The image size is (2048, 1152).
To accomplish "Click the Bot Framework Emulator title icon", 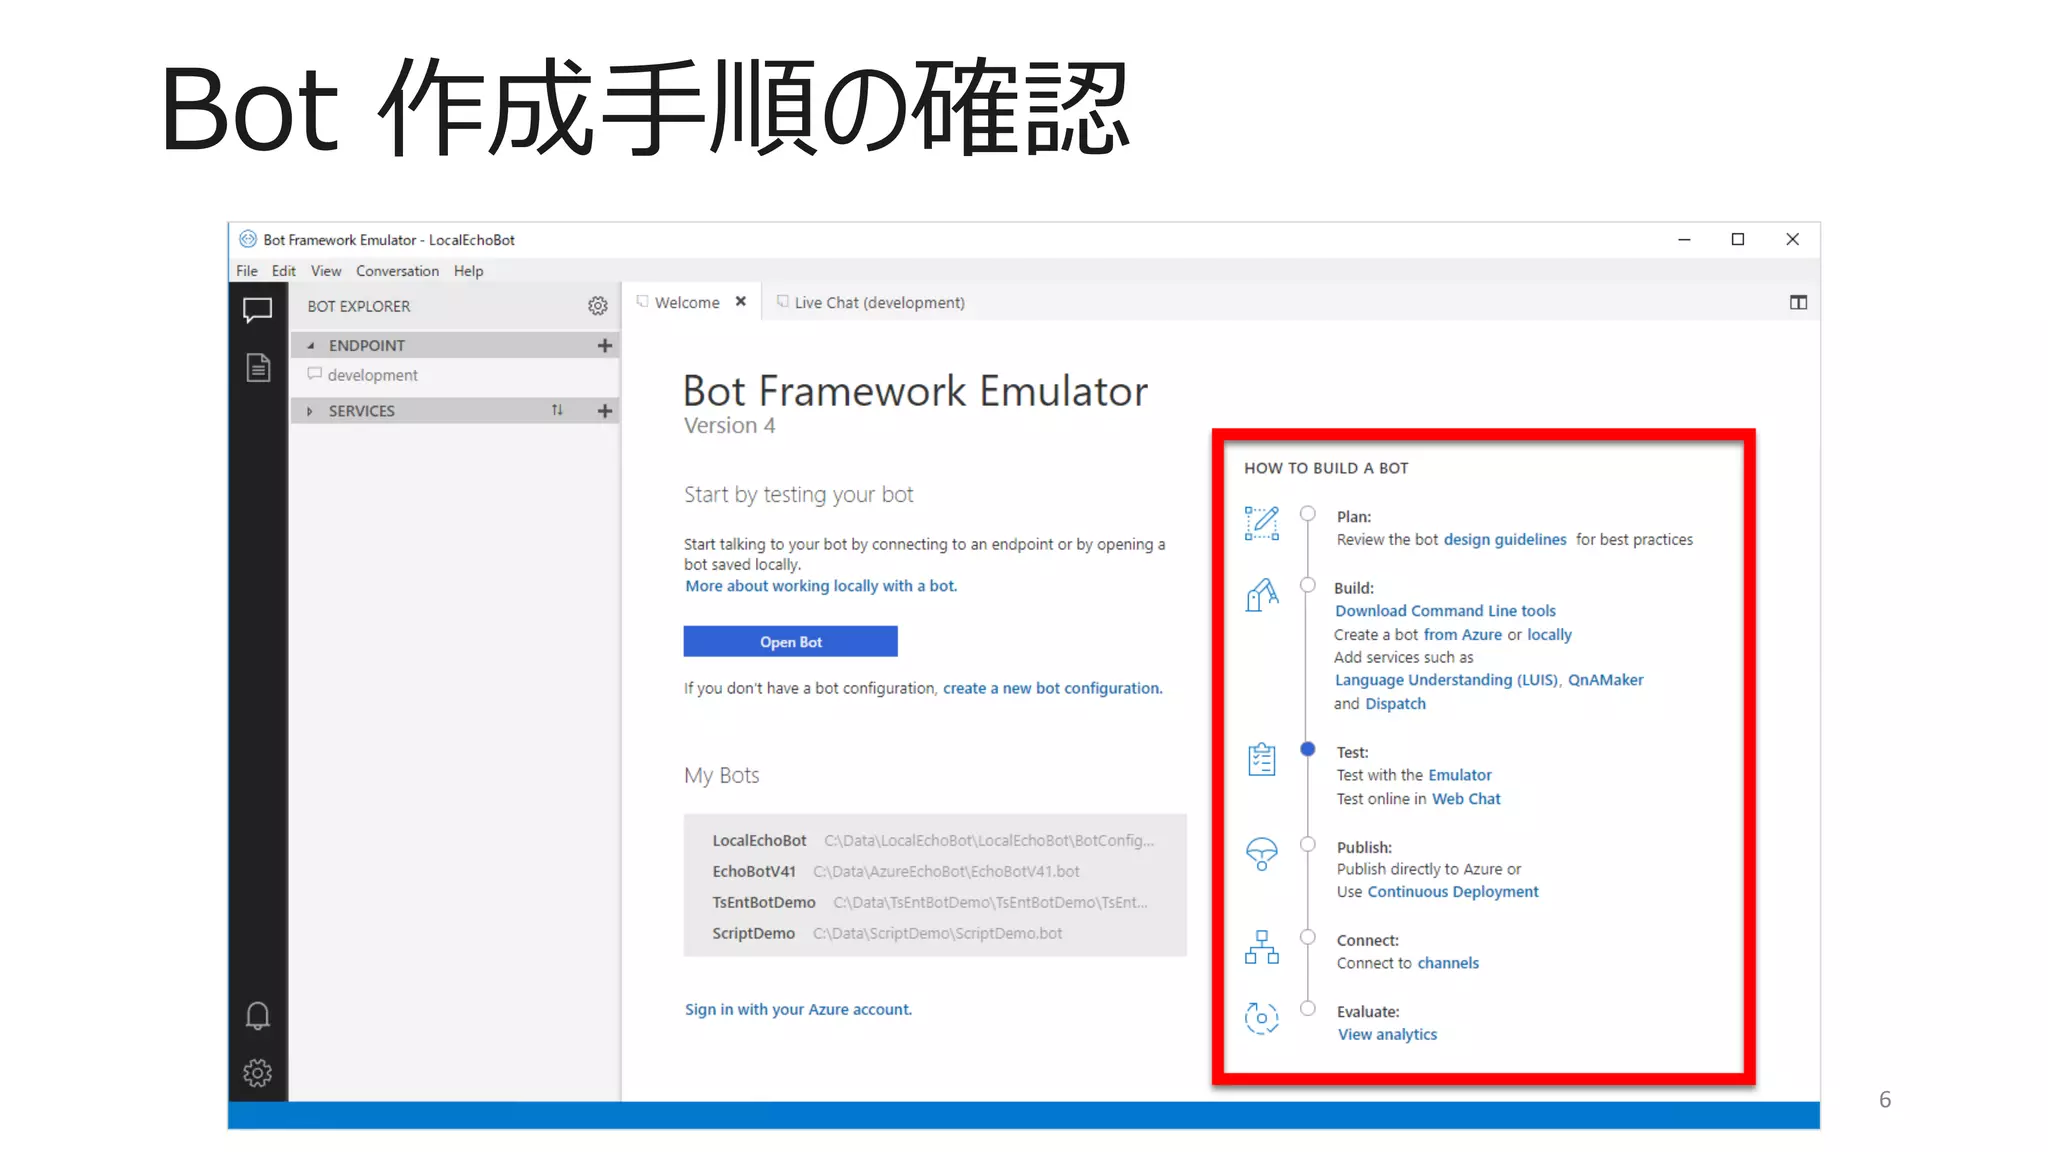I will tap(248, 239).
